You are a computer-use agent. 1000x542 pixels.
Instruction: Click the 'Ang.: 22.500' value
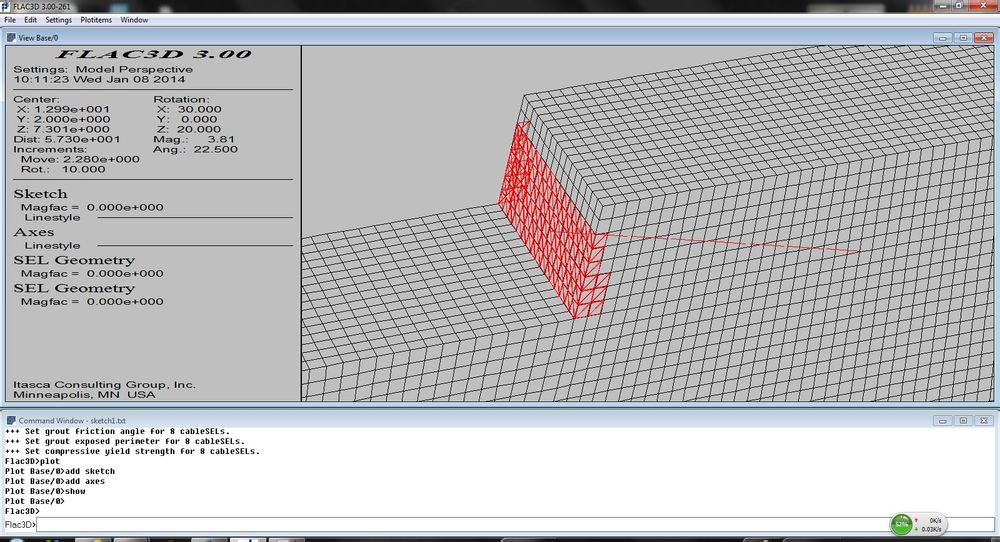tap(195, 149)
